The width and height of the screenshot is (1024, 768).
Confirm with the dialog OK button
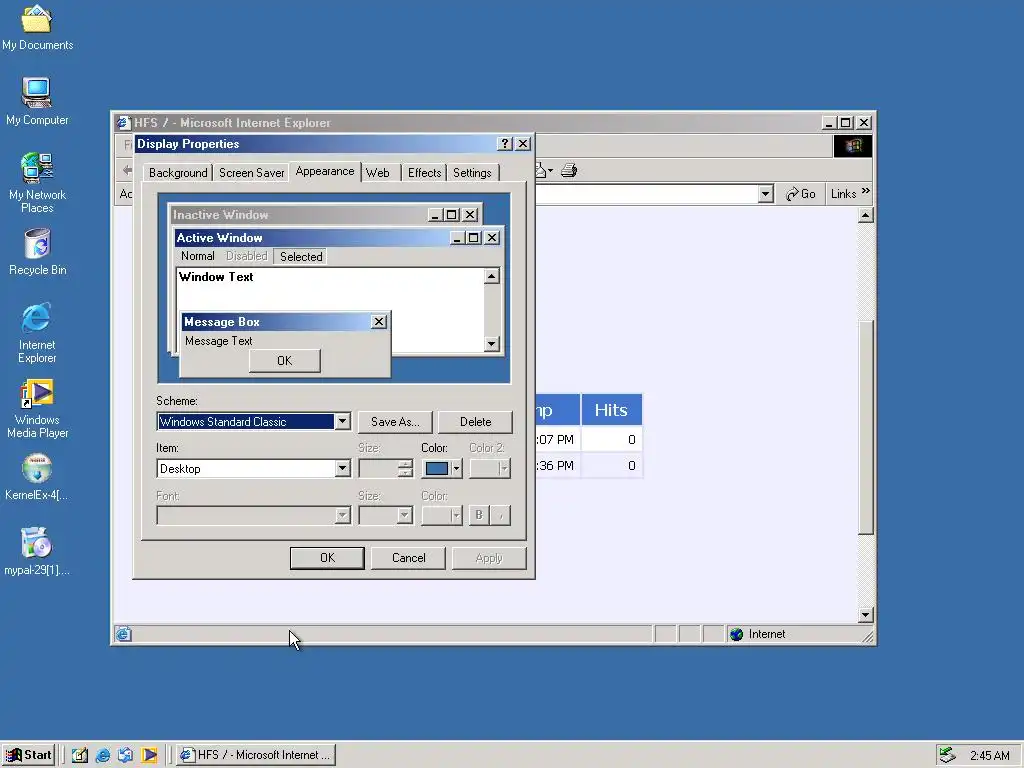327,558
